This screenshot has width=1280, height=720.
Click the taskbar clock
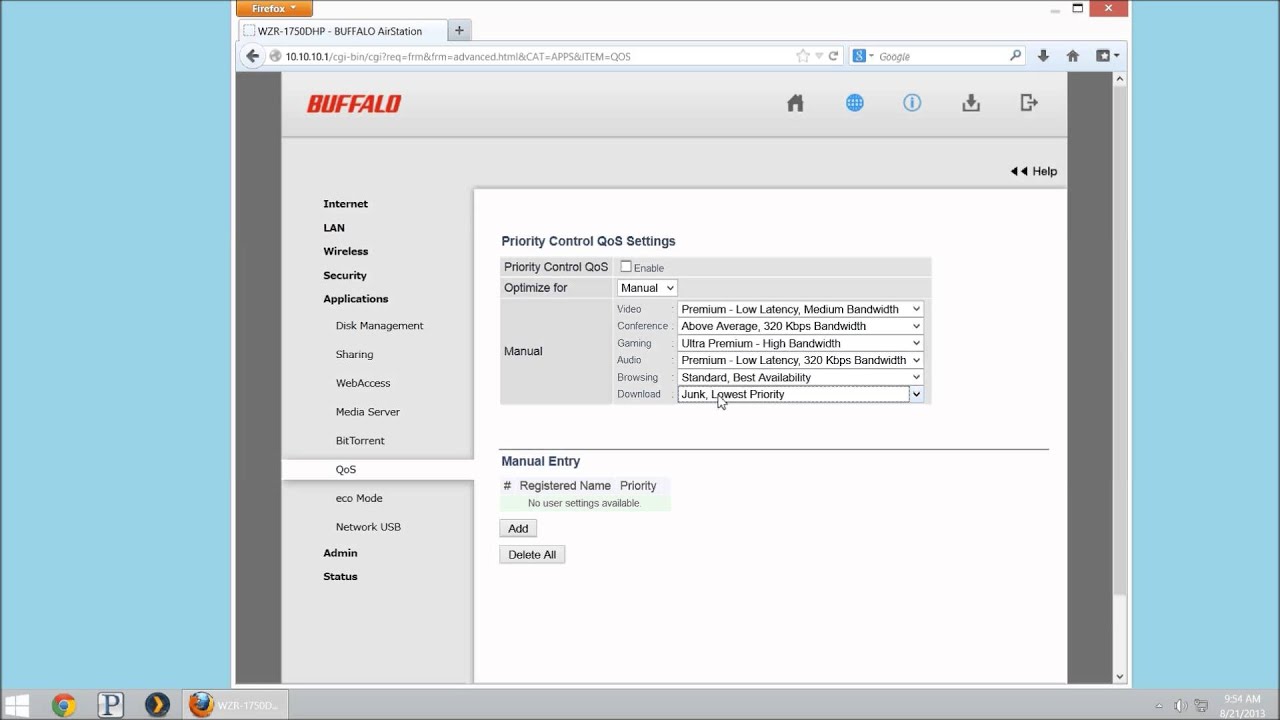(1240, 705)
